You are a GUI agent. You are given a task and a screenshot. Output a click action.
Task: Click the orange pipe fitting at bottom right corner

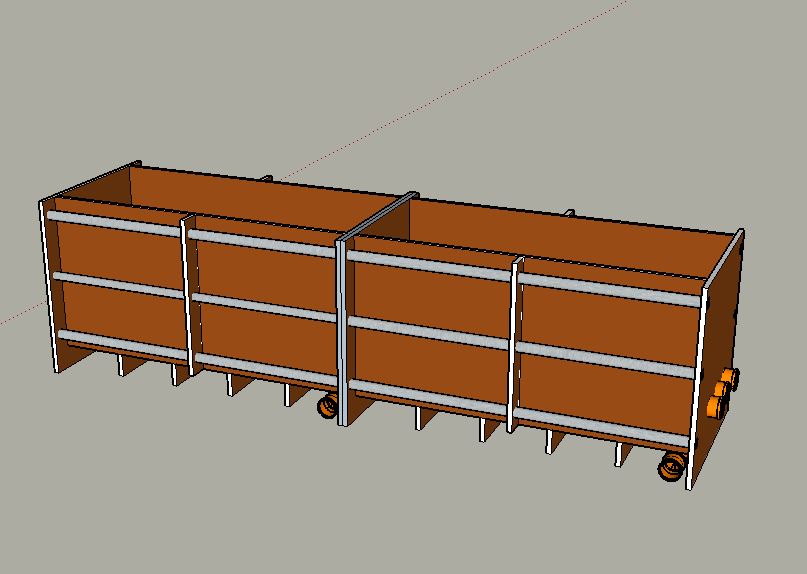(x=671, y=466)
